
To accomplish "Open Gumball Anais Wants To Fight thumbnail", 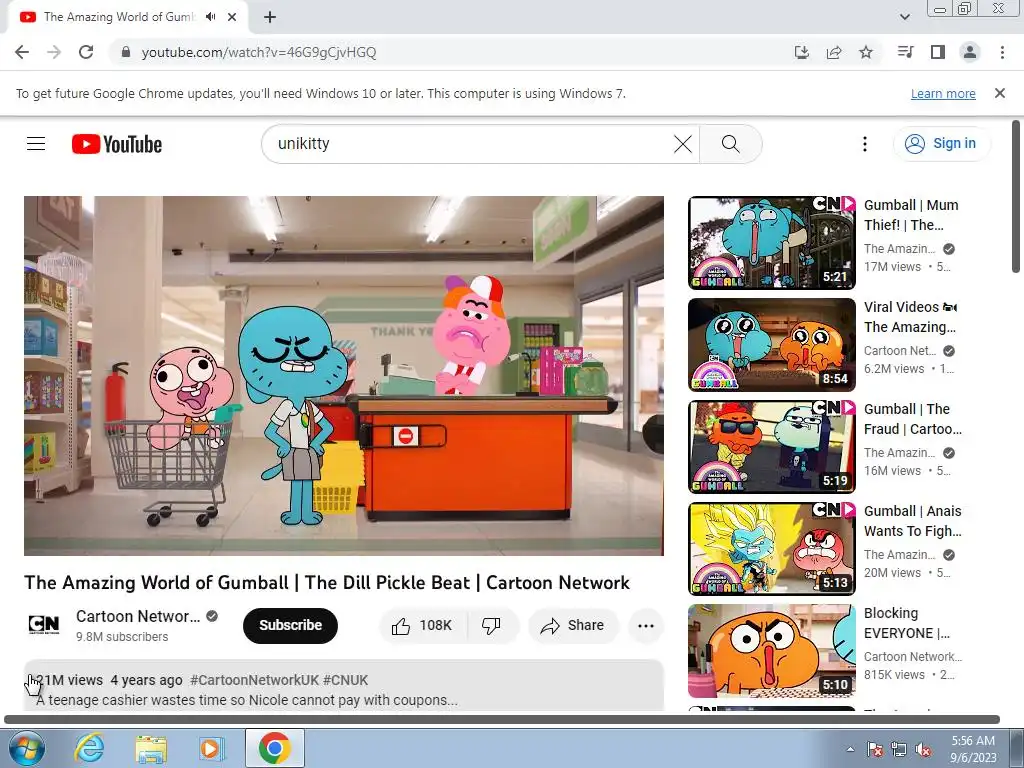I will tap(772, 549).
